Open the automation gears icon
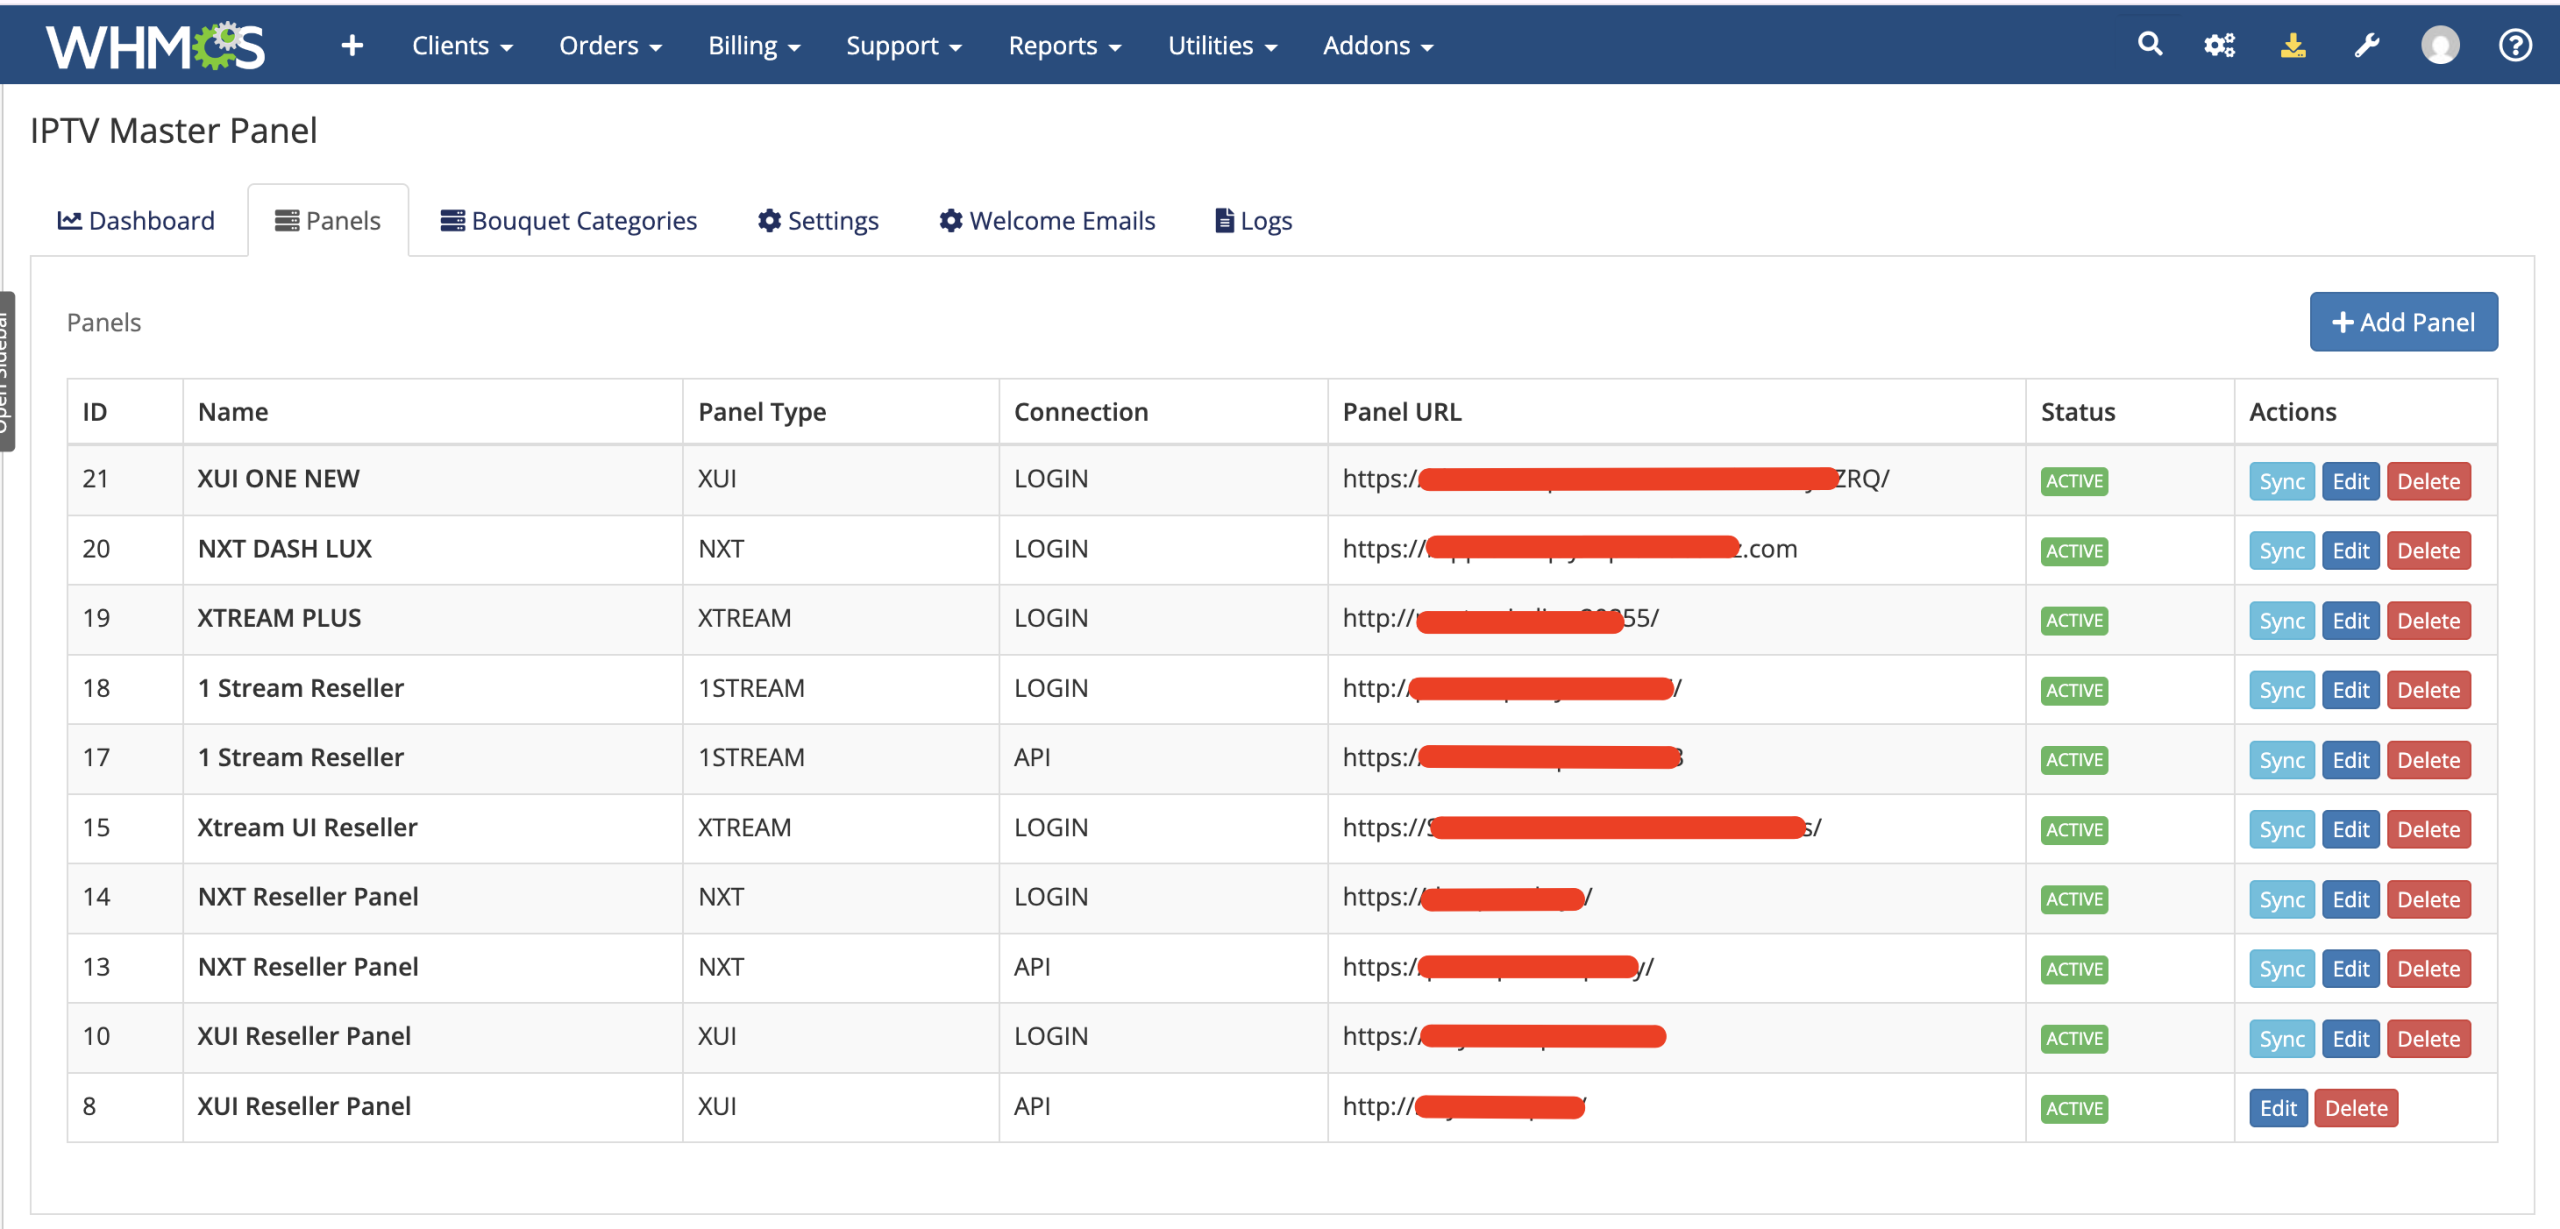This screenshot has height=1229, width=2560. 2220,45
